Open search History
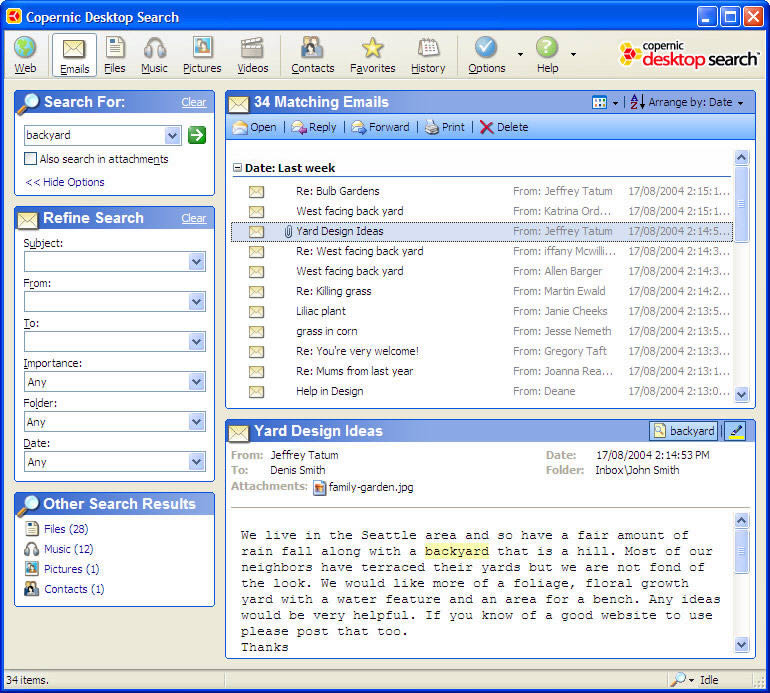The image size is (770, 693). pyautogui.click(x=428, y=55)
